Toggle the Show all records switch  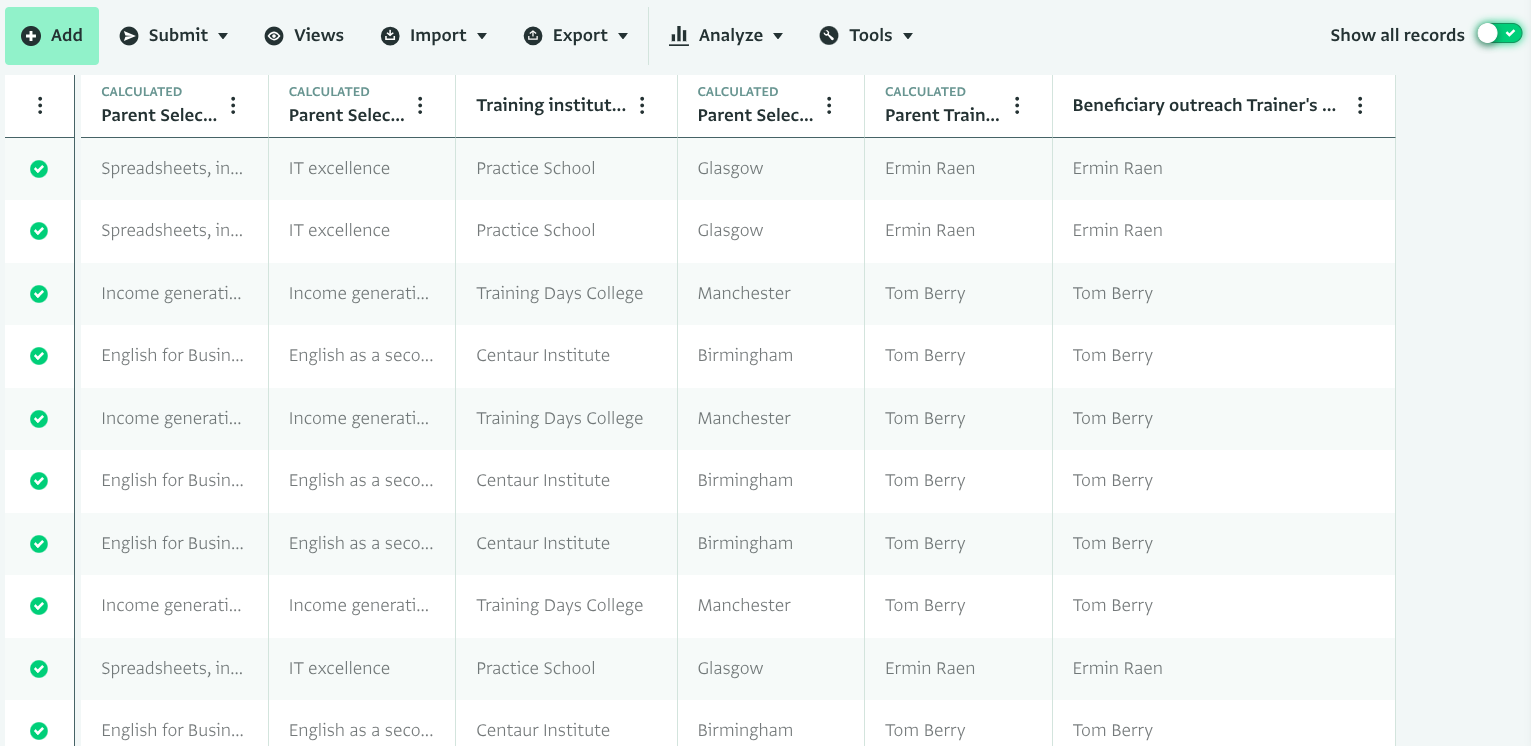[x=1499, y=35]
